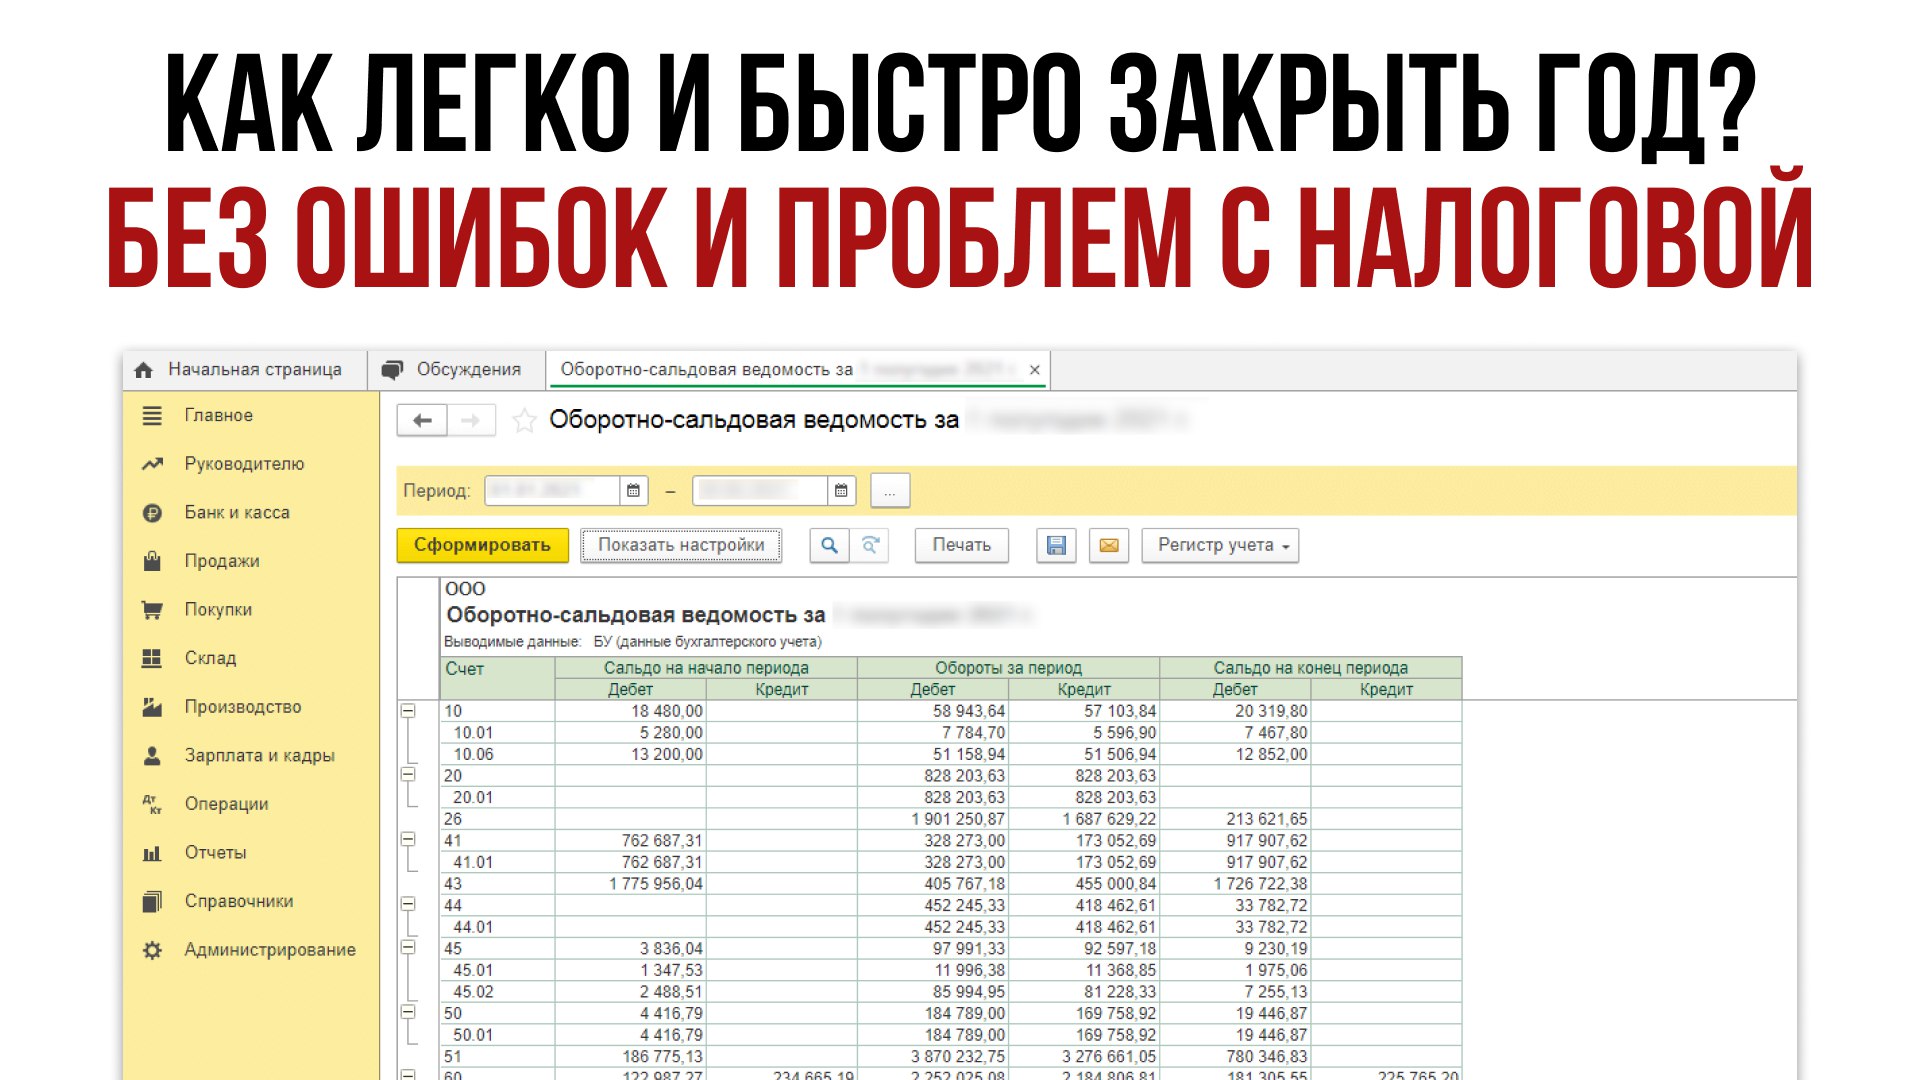
Task: Click the Счет column header
Action: [498, 678]
